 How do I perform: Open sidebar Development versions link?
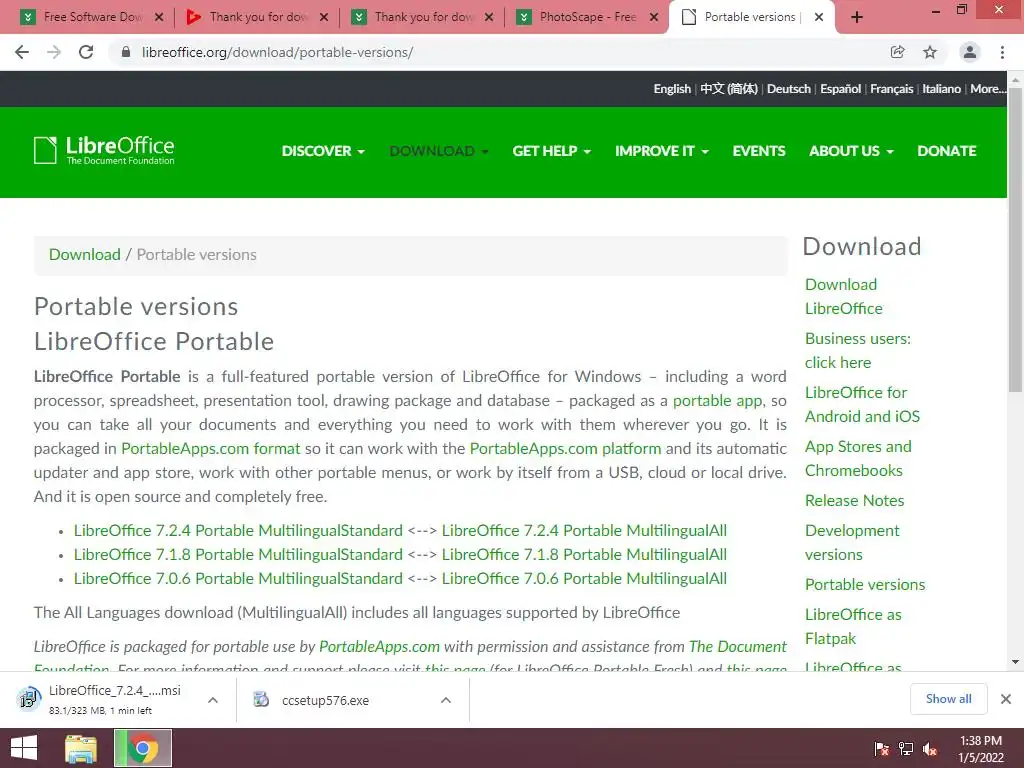click(x=852, y=543)
